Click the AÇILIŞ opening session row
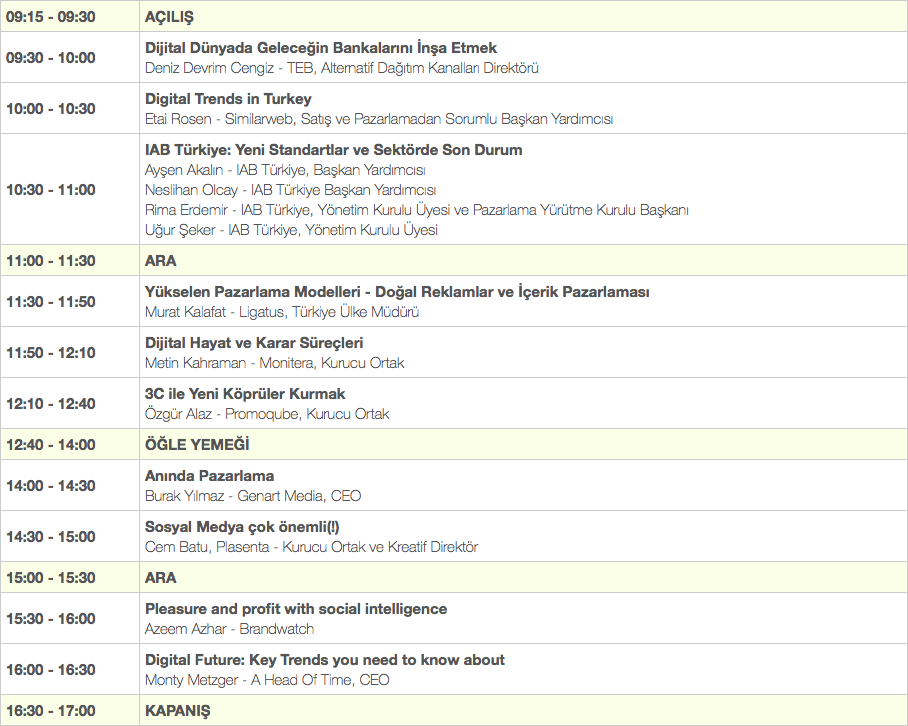Viewport: 908px width, 726px height. 169,17
